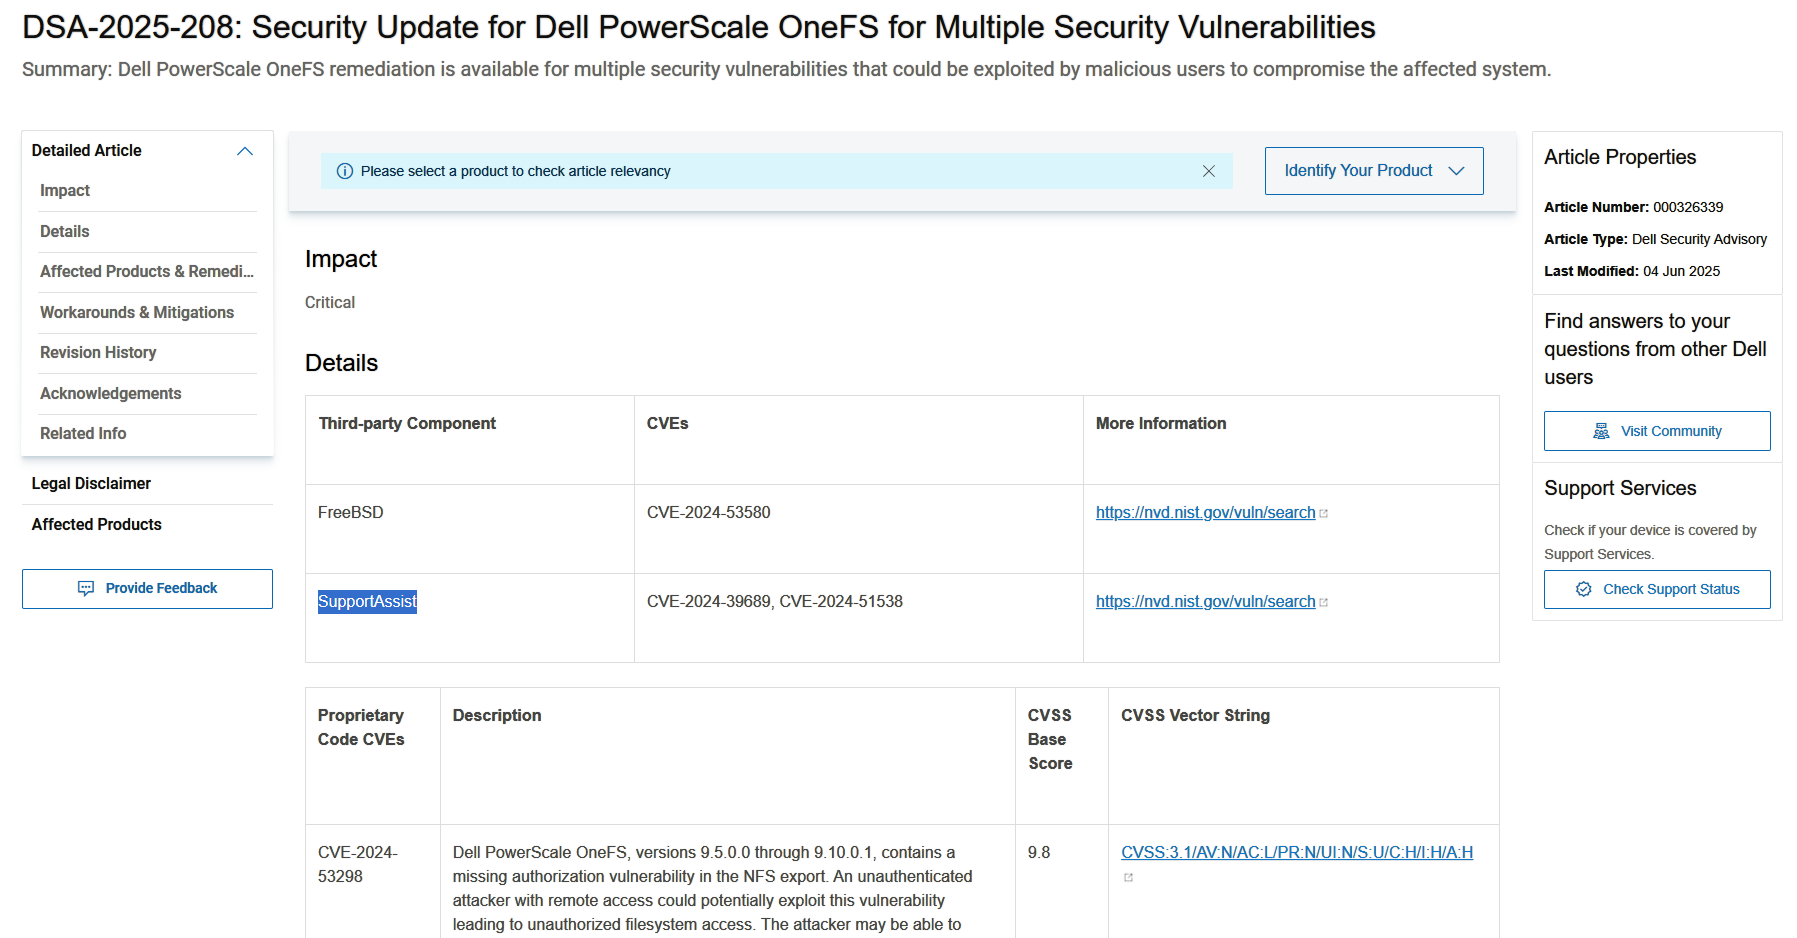Open the Identify Your Product dropdown

[x=1374, y=171]
